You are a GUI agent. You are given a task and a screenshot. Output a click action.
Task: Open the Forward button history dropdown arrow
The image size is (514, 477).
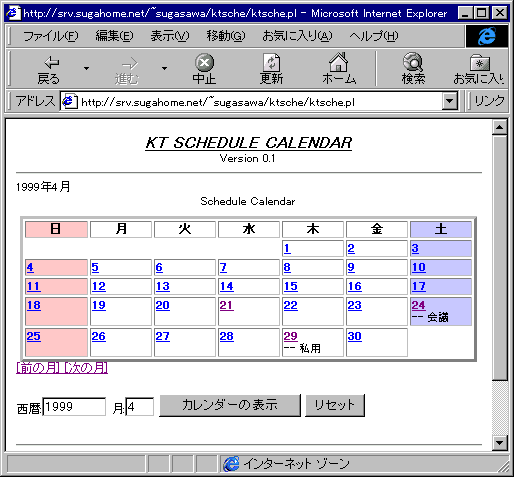(164, 68)
